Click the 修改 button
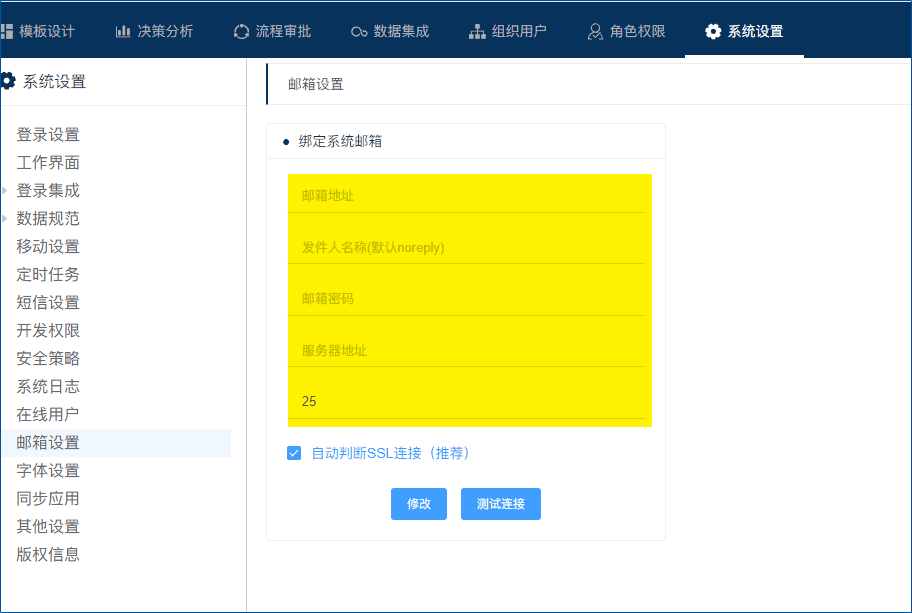 419,504
